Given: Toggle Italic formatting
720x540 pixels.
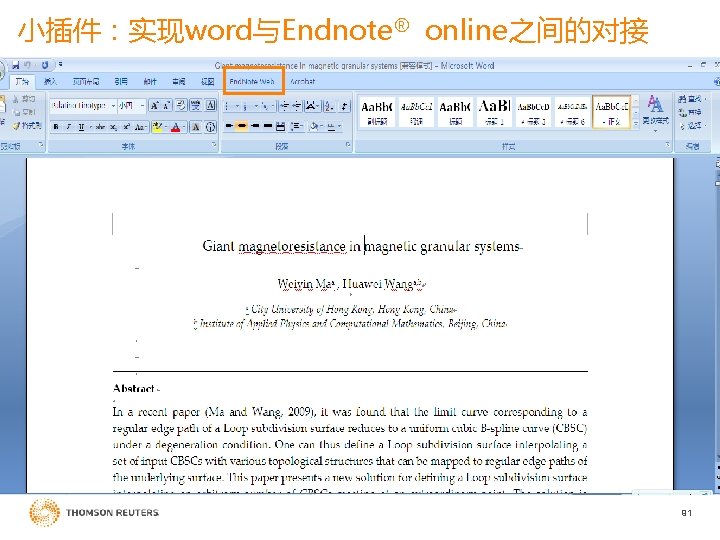Looking at the screenshot, I should tap(68, 127).
